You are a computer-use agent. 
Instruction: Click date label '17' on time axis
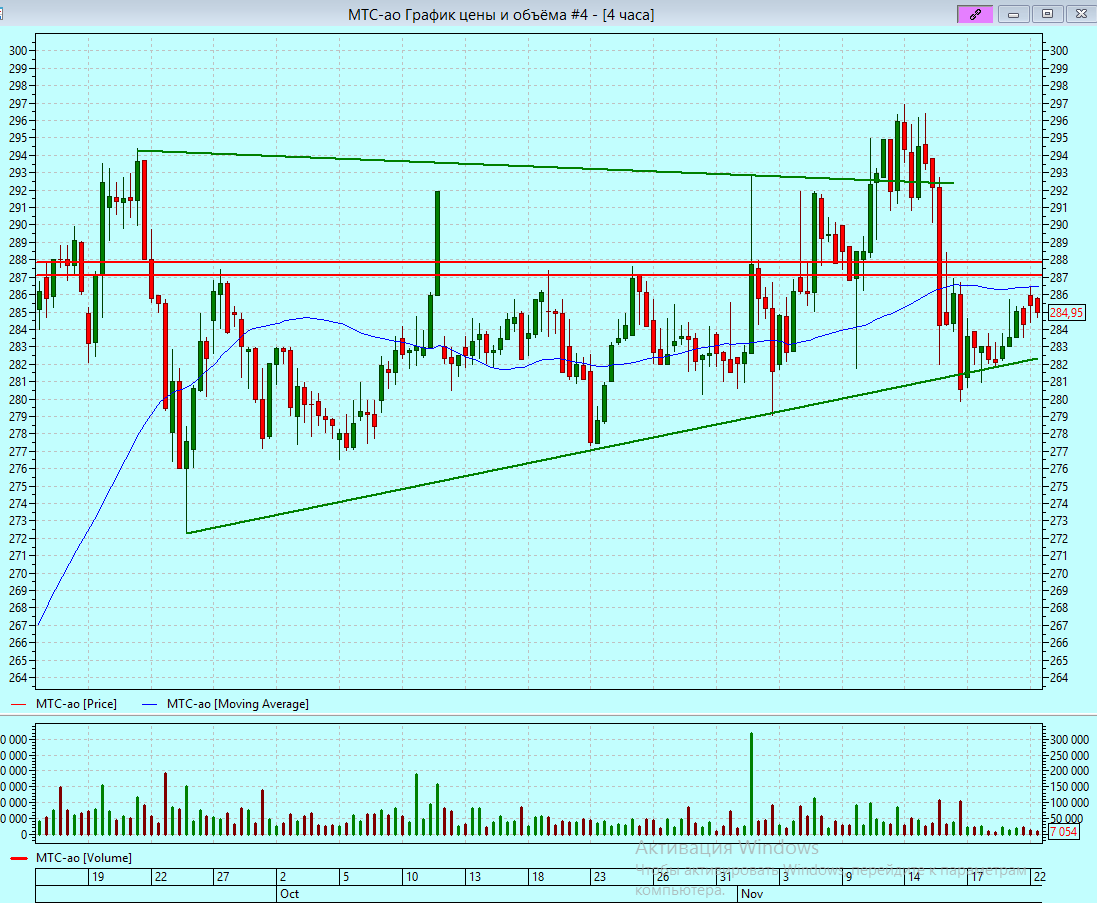tap(977, 876)
